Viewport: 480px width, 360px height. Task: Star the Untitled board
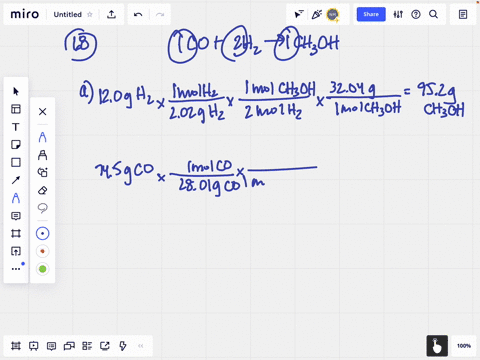coord(90,14)
